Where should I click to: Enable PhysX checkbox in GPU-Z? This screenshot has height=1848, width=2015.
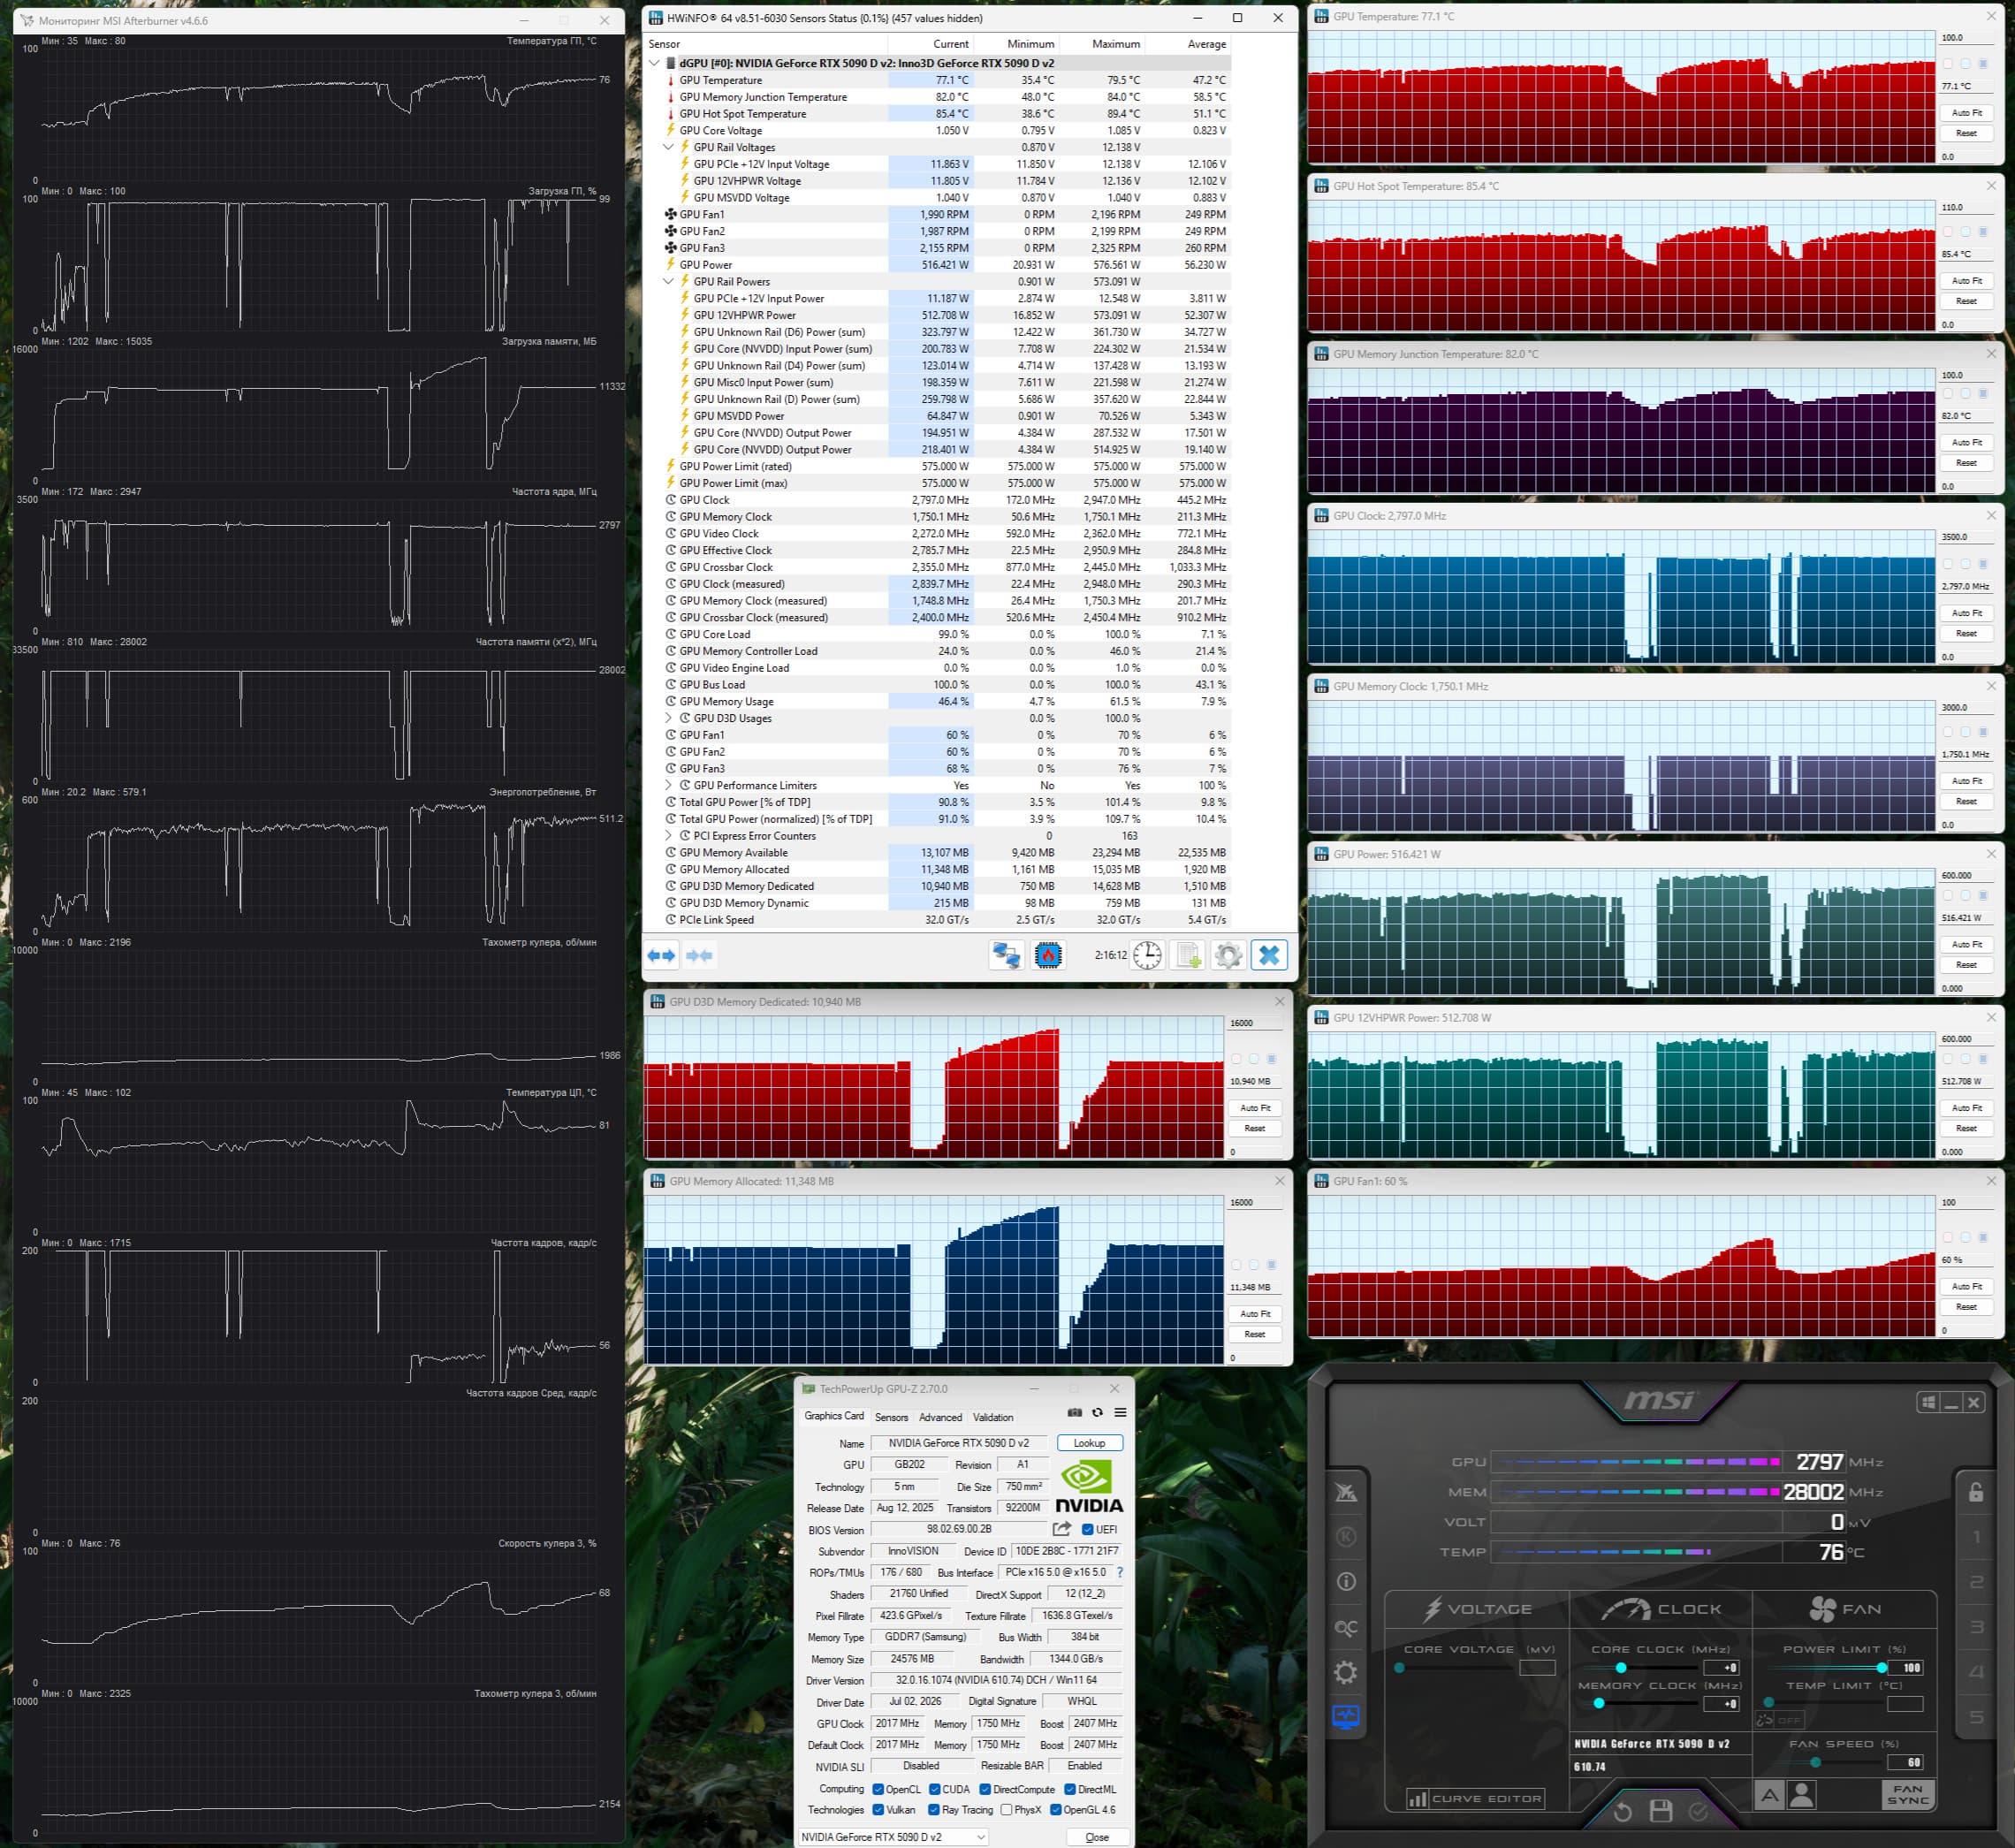point(1006,1810)
